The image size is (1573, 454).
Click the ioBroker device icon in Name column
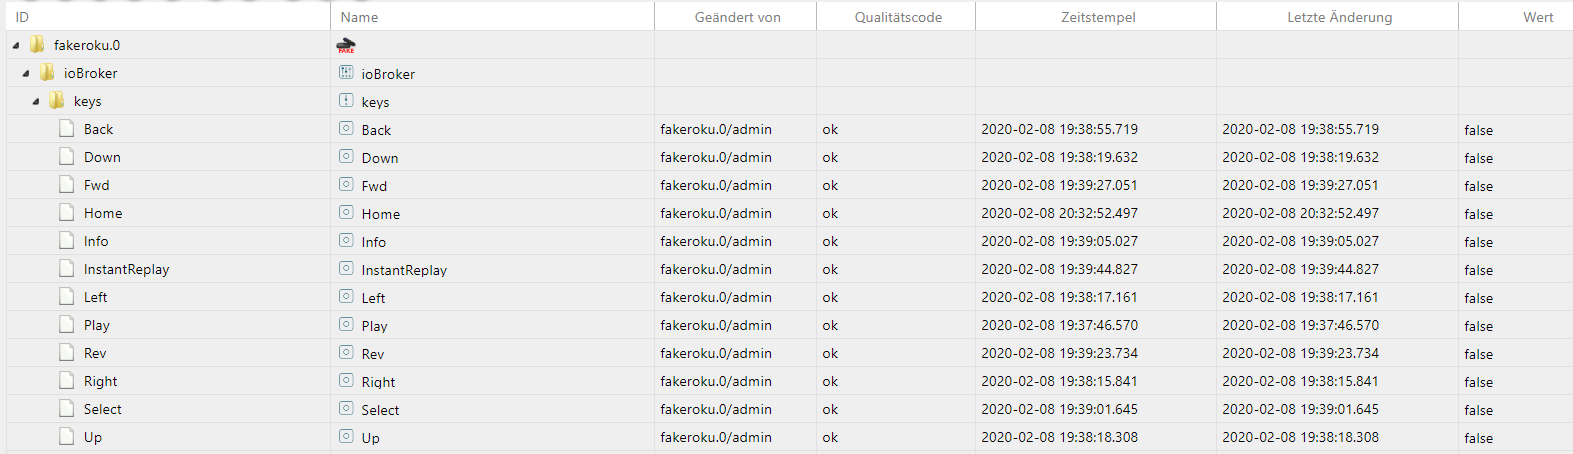(346, 73)
